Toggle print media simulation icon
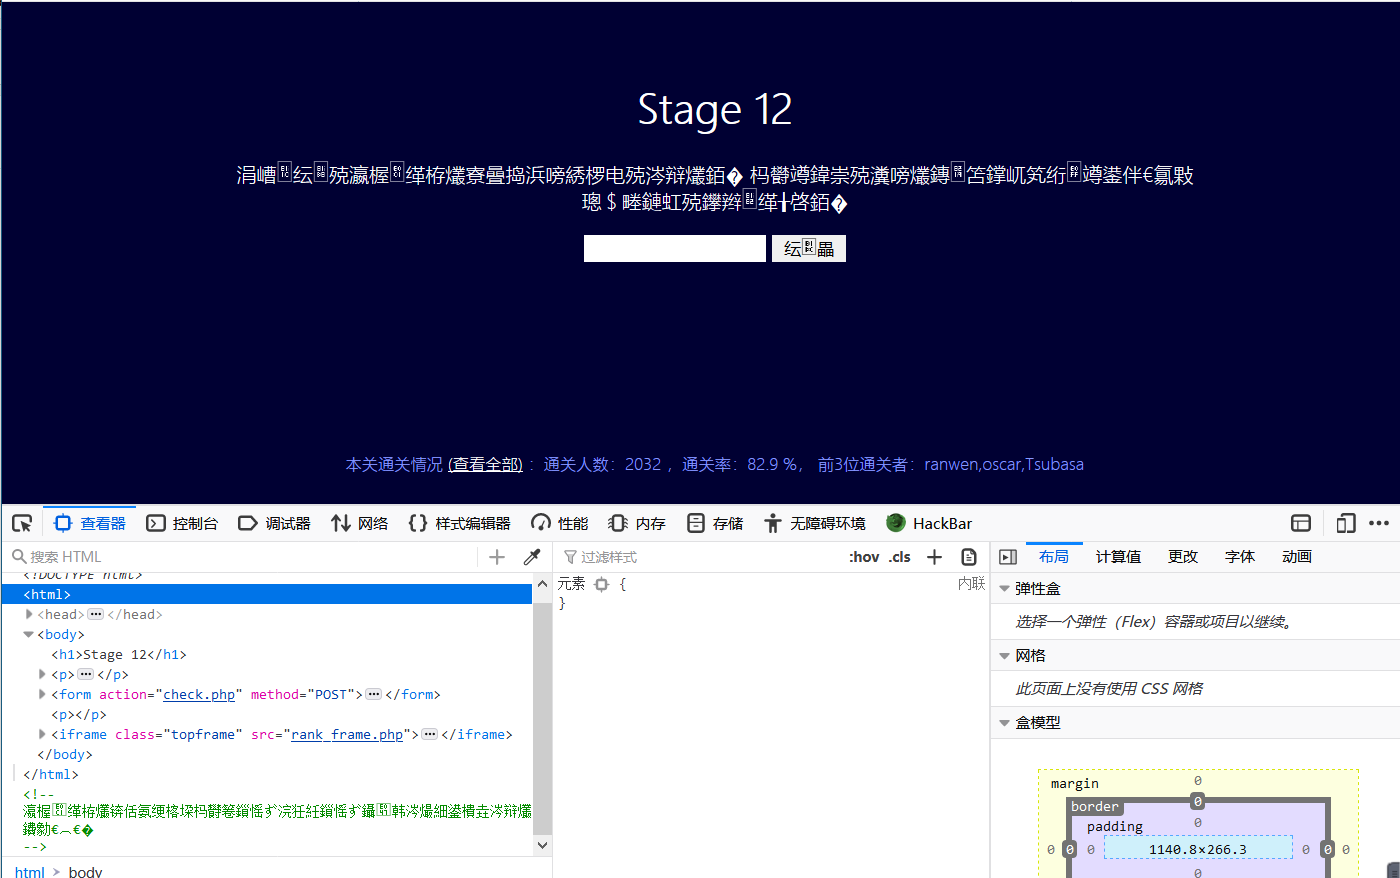Viewport: 1400px width, 878px height. [968, 556]
